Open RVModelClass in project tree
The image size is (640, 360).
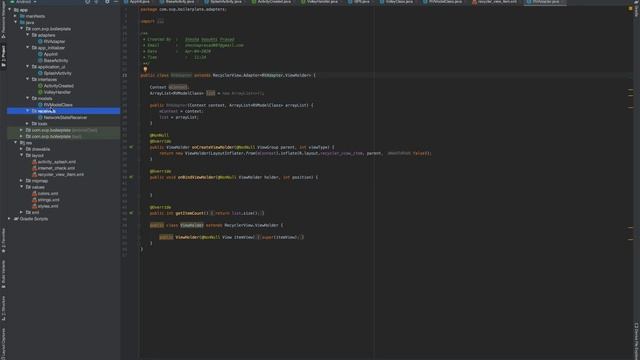(58, 104)
